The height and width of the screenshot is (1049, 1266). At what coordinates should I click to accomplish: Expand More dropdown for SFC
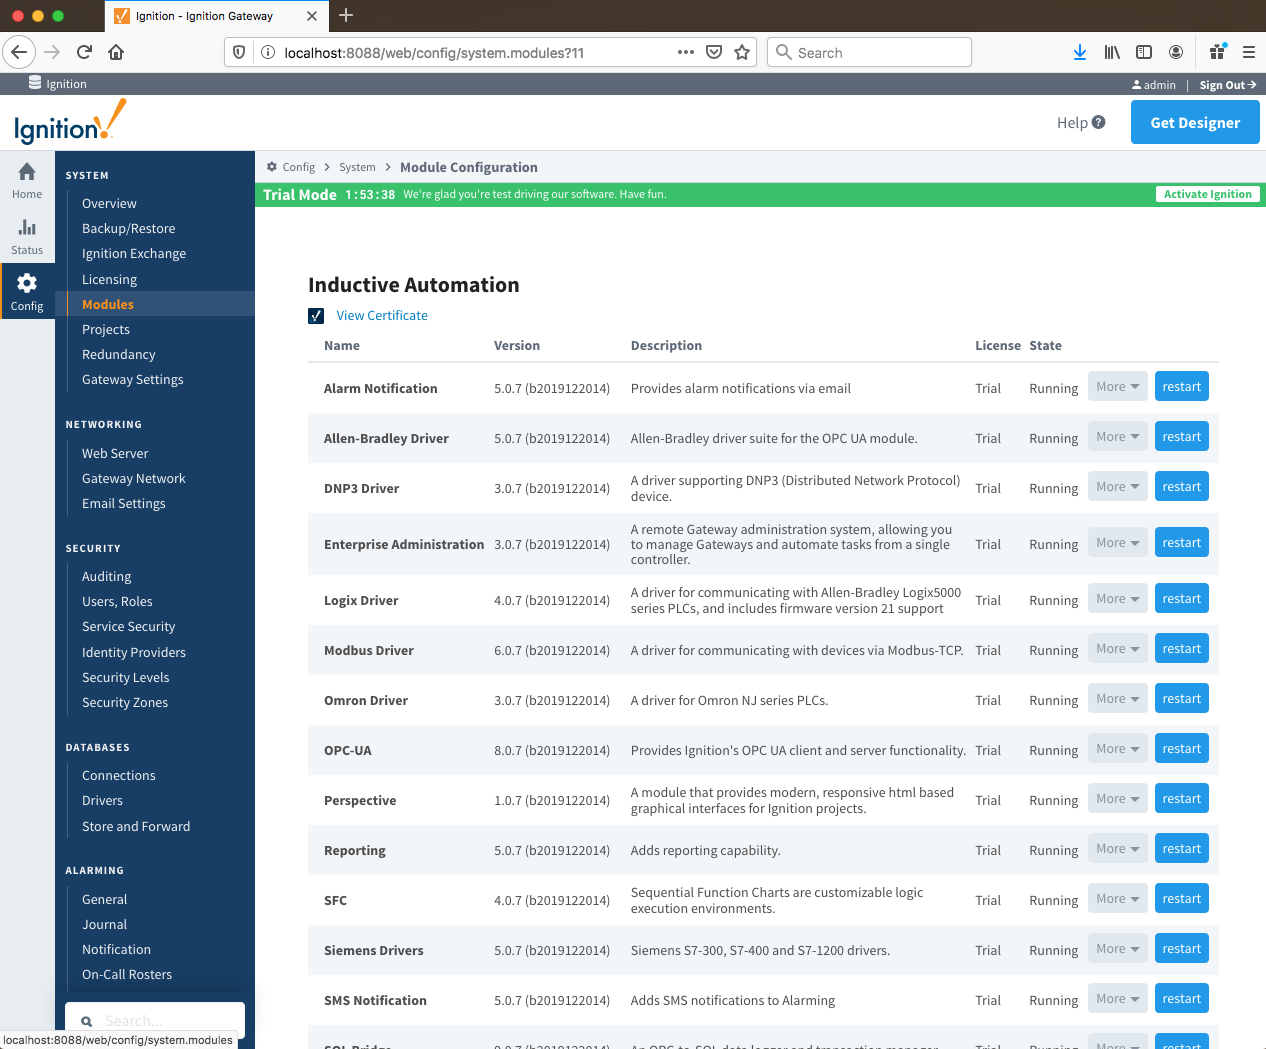pos(1117,899)
